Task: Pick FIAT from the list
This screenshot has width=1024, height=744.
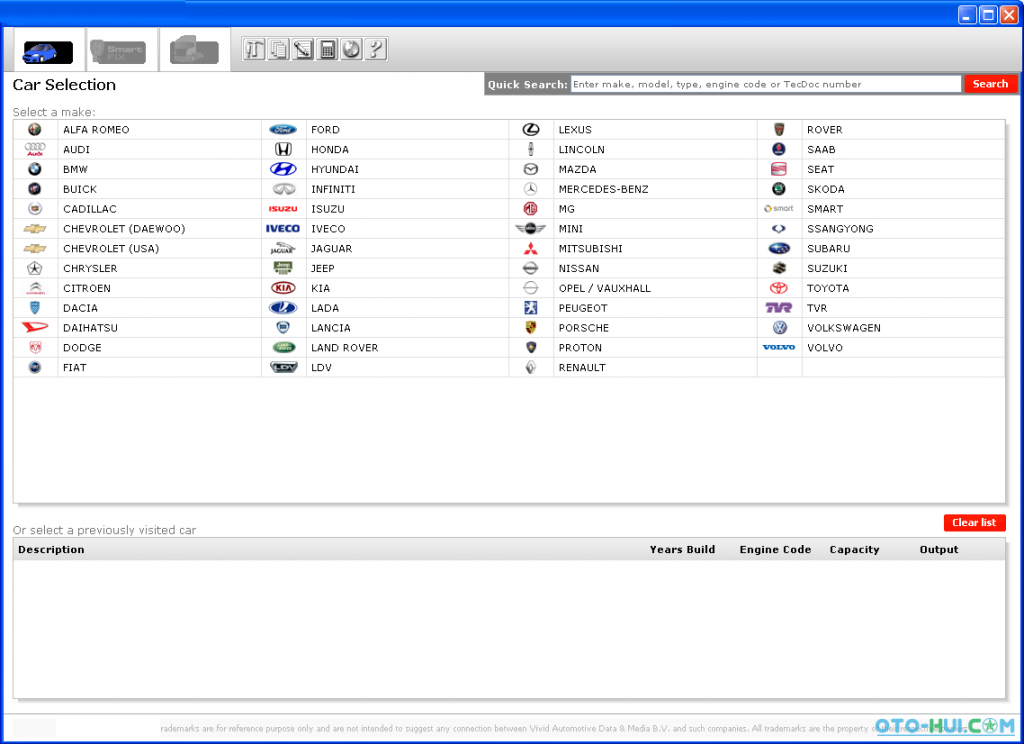Action: (74, 368)
